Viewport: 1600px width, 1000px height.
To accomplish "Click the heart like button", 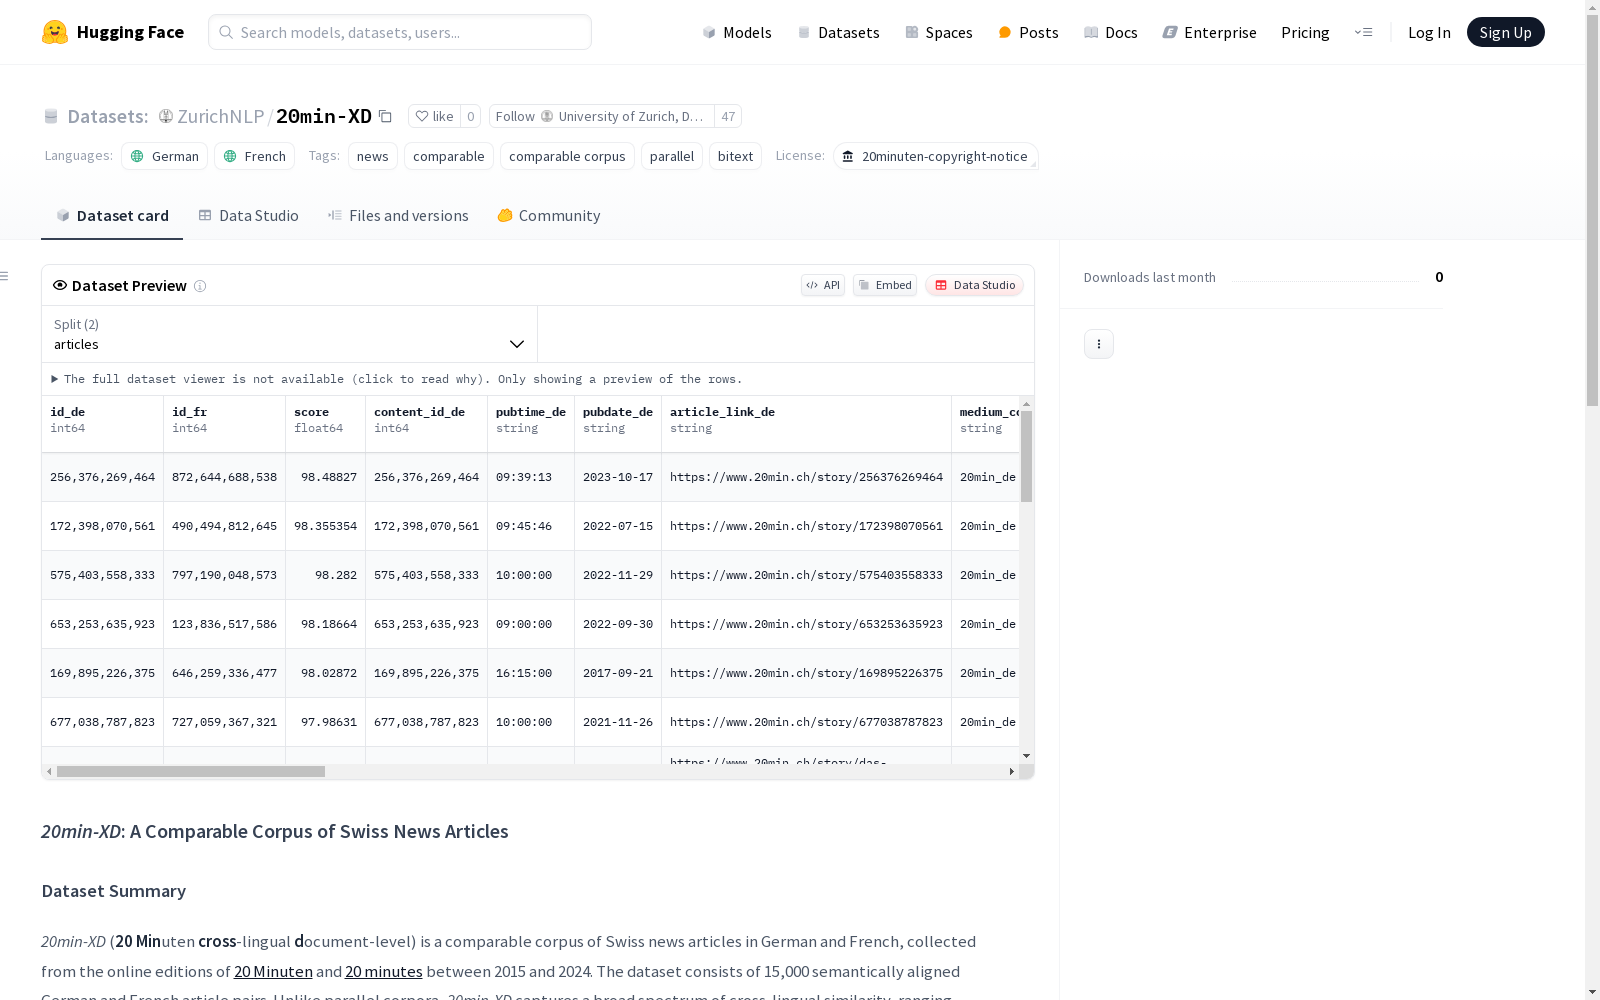I will coord(434,116).
